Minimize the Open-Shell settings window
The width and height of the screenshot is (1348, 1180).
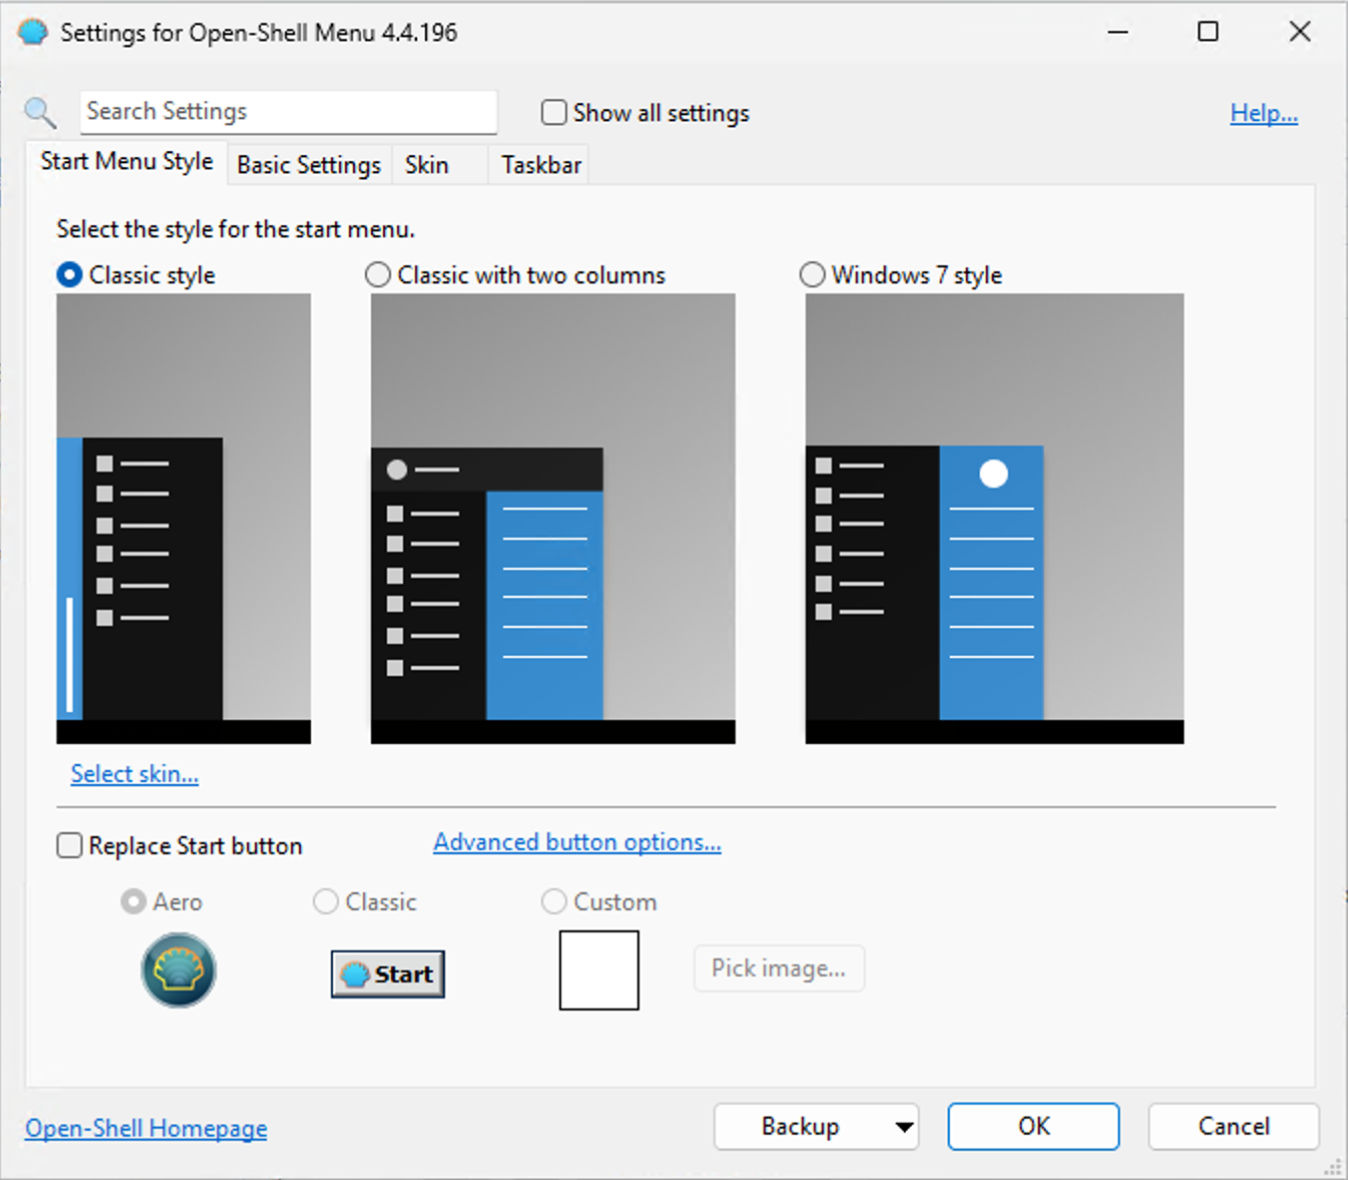click(x=1118, y=32)
